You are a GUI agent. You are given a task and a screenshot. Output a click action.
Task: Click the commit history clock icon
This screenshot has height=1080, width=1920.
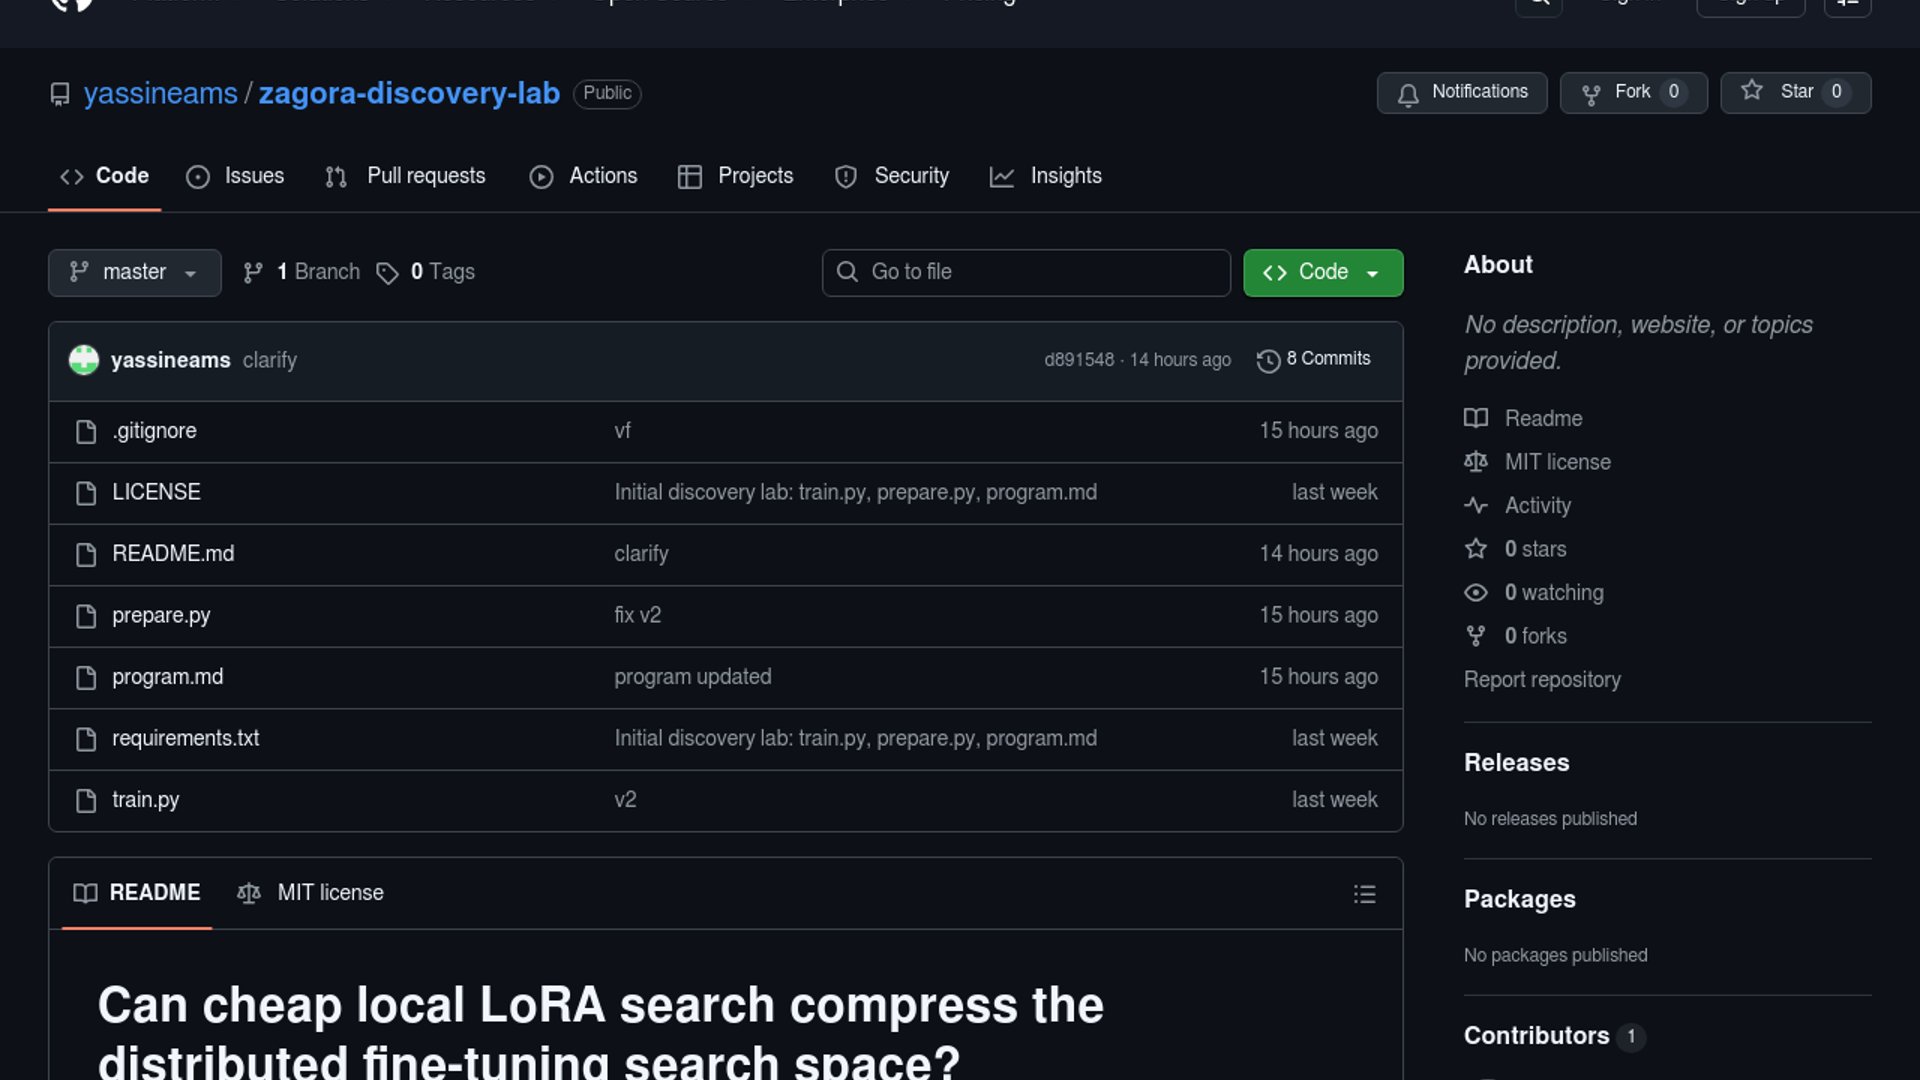[x=1268, y=360]
